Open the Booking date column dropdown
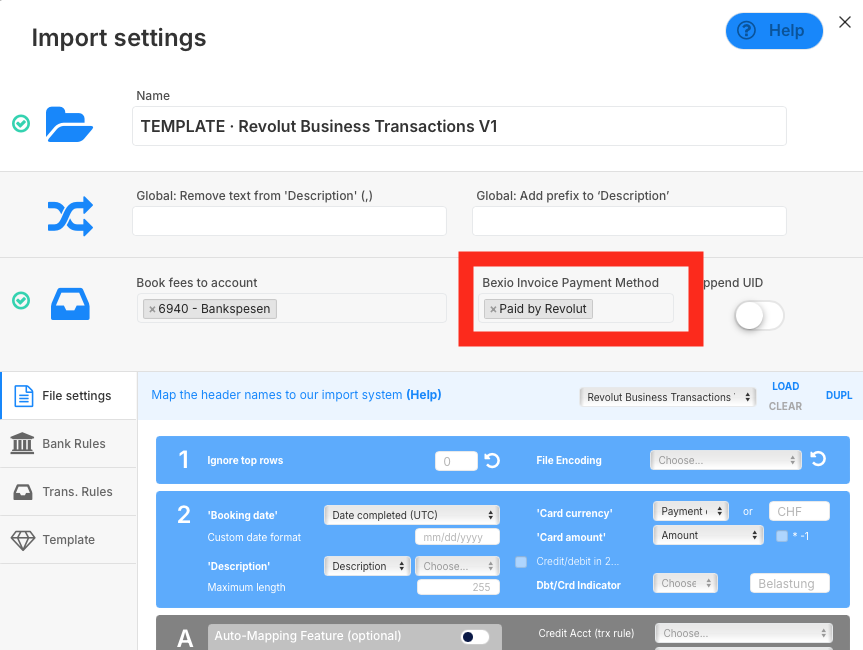 [411, 515]
